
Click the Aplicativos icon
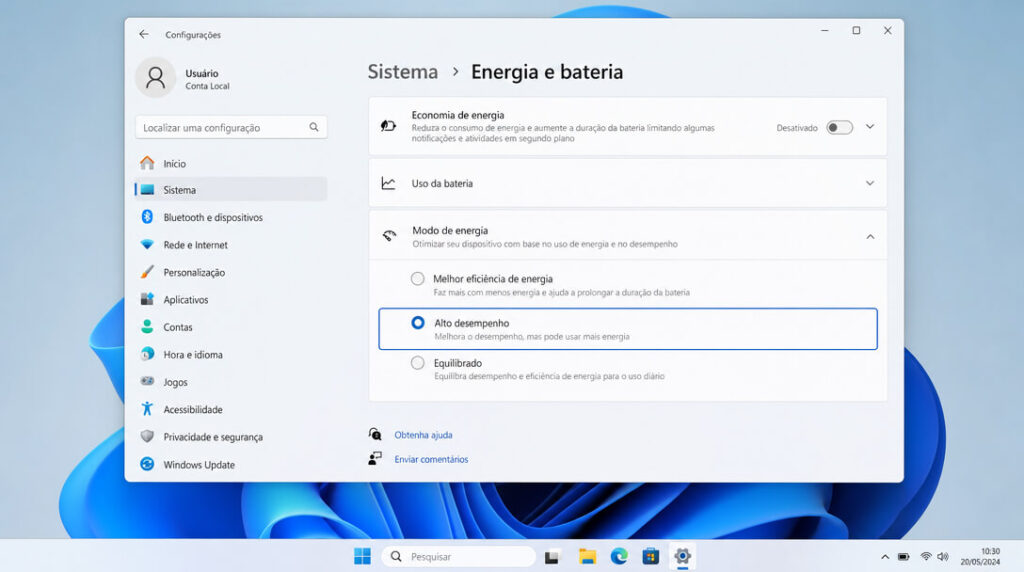coord(148,299)
